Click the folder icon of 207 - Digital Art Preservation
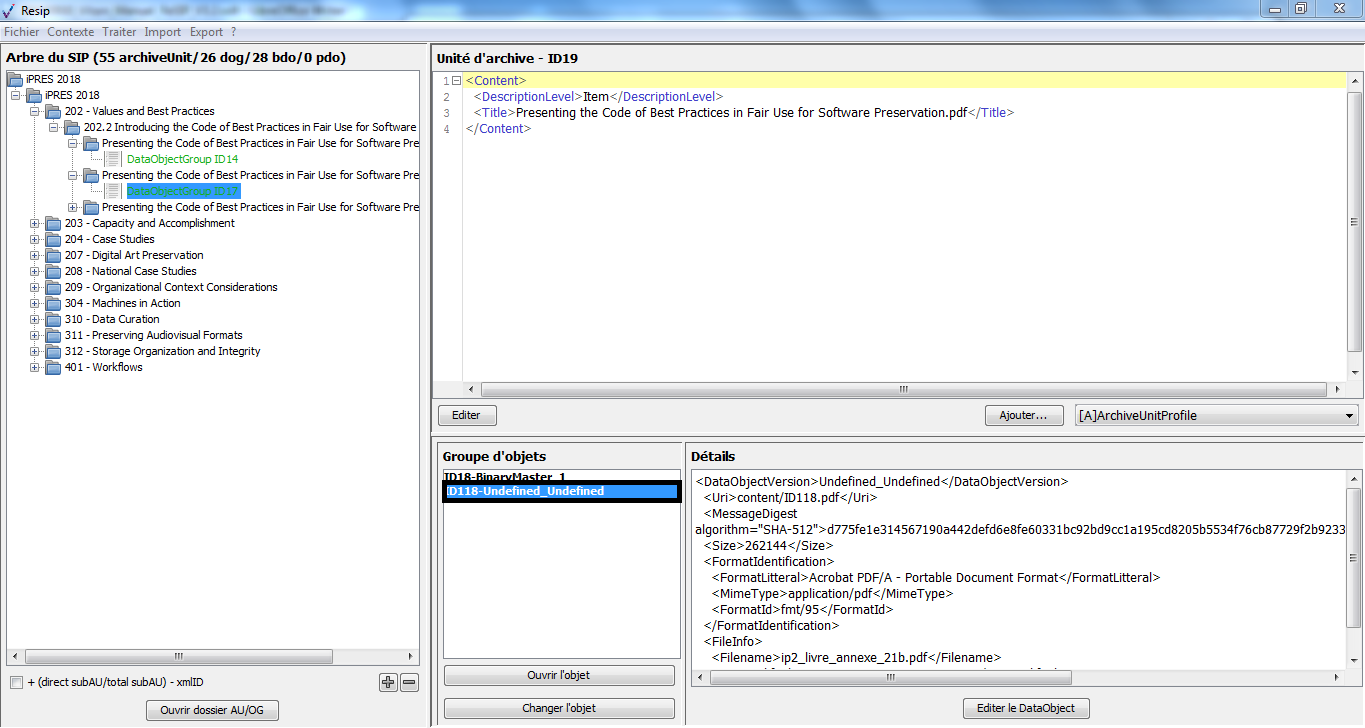The width and height of the screenshot is (1365, 728). [x=53, y=255]
